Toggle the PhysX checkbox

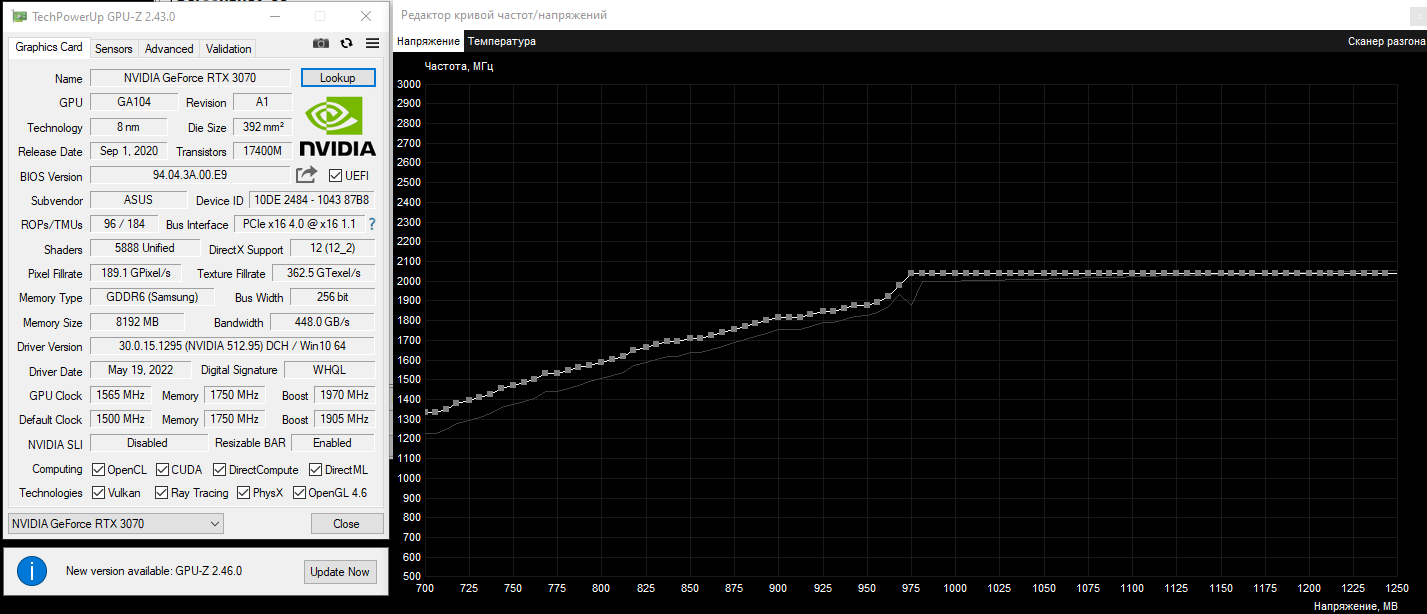pyautogui.click(x=243, y=493)
